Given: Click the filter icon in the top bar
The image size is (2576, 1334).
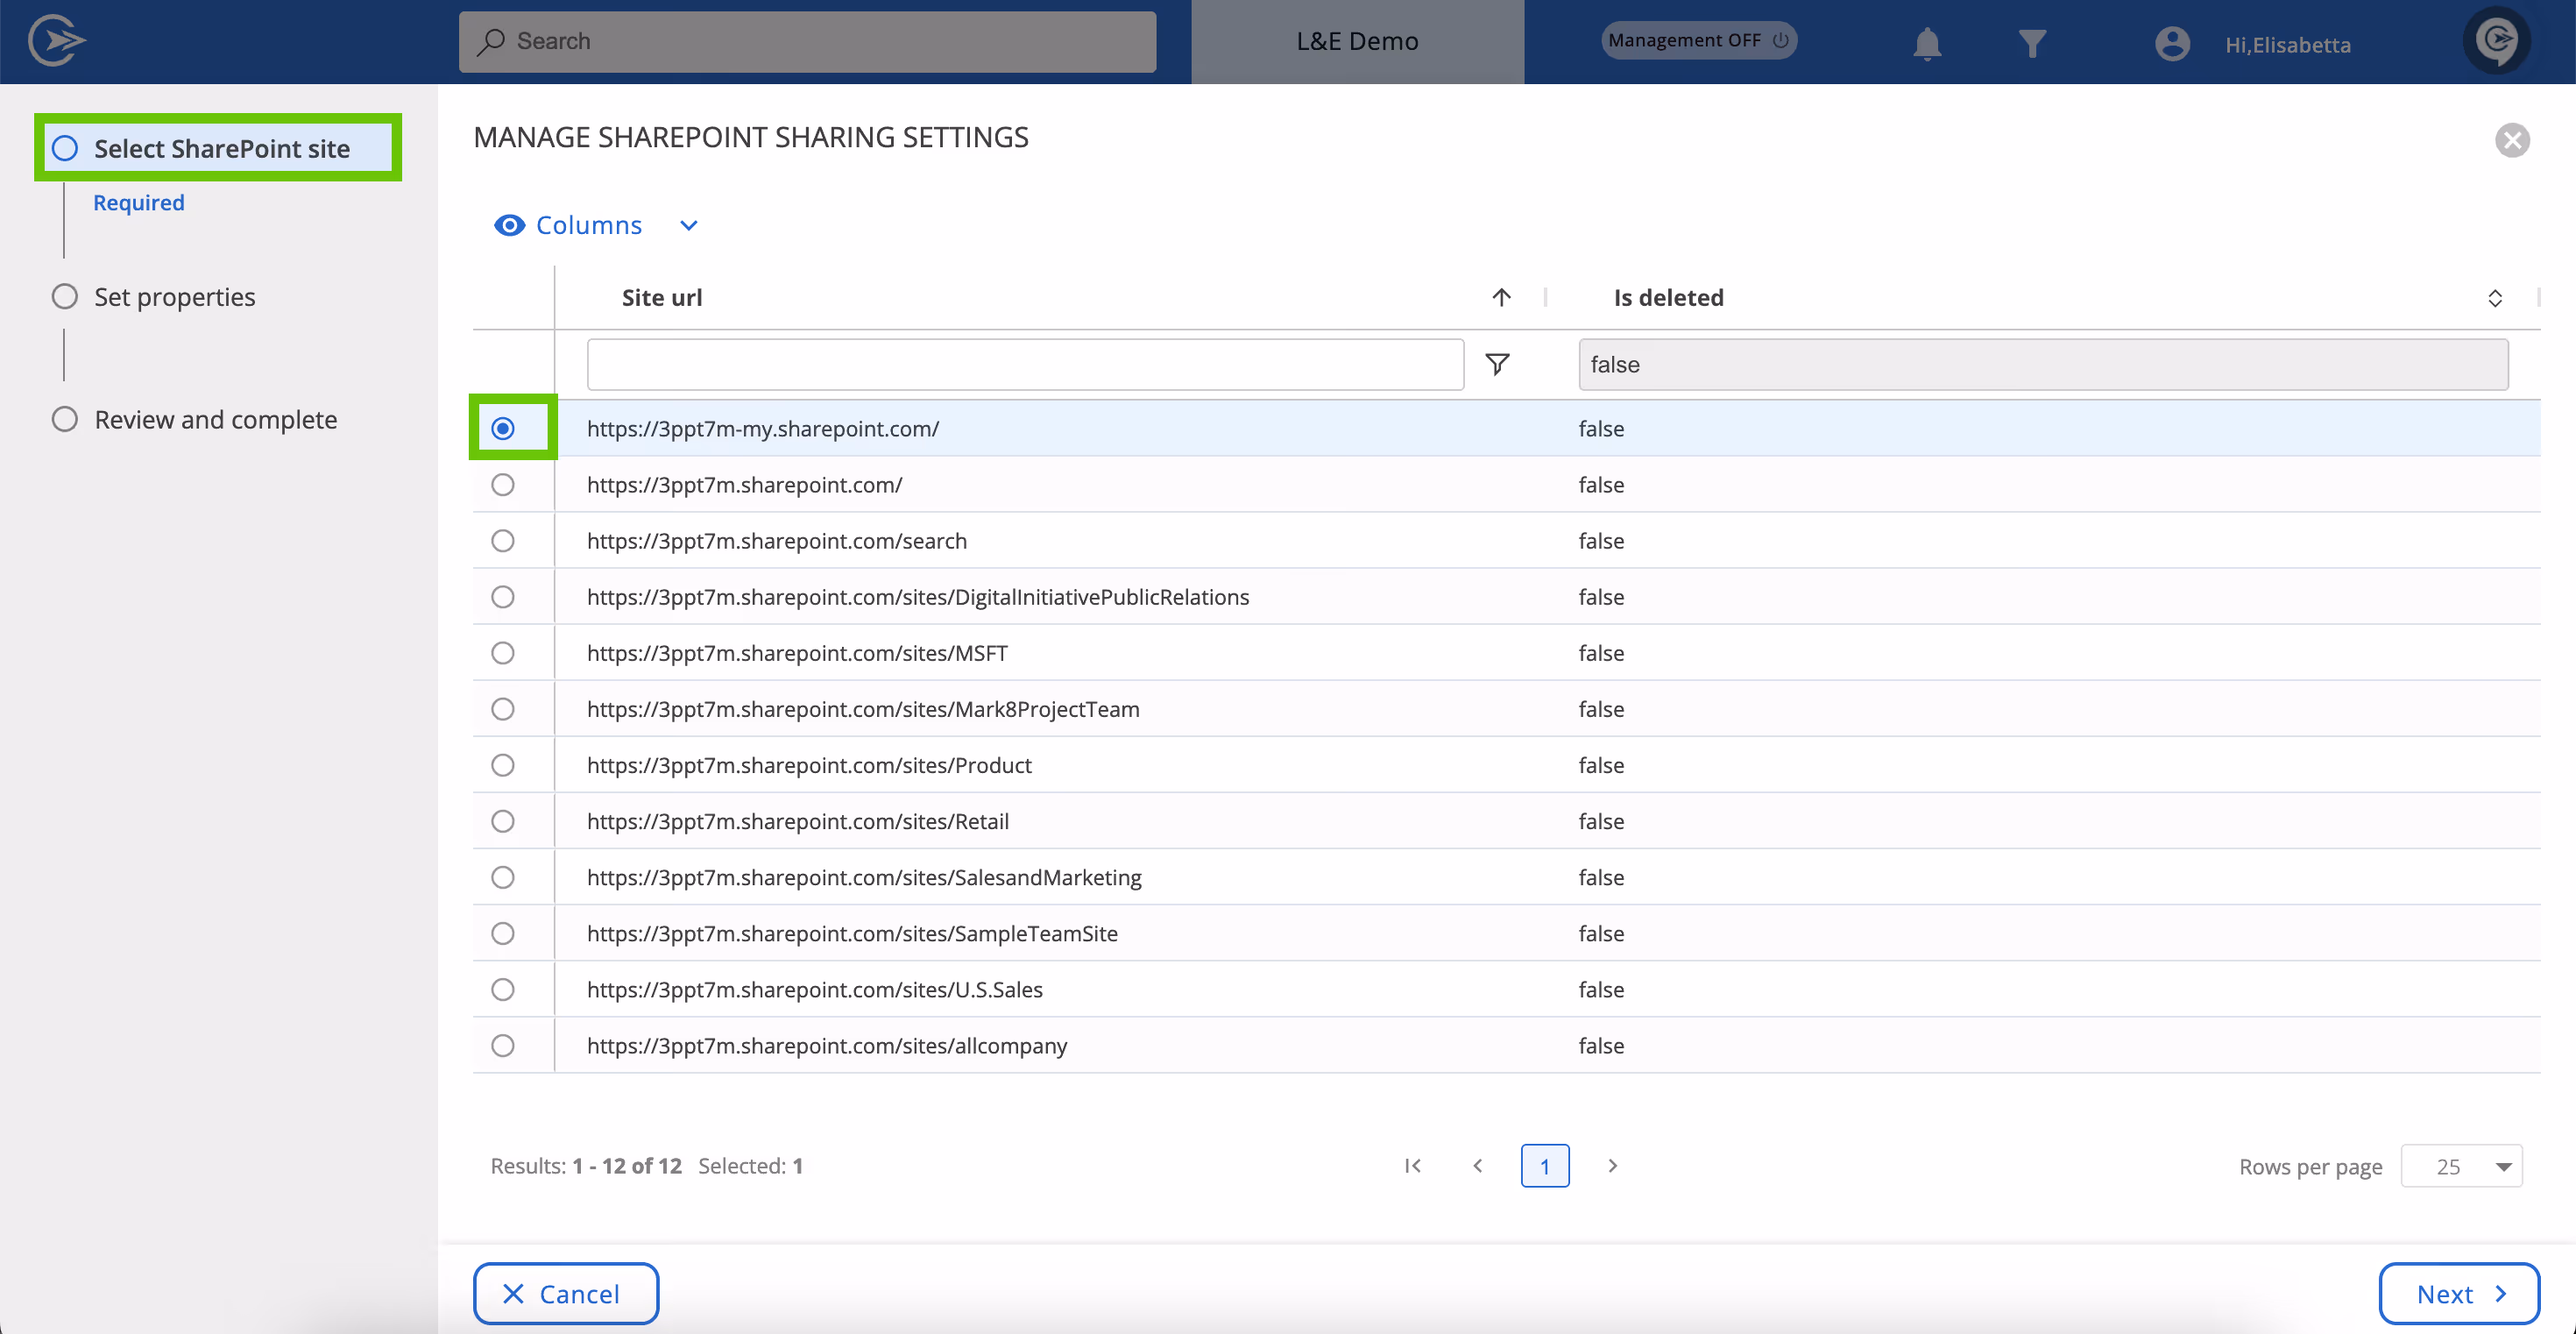Looking at the screenshot, I should tap(2032, 42).
